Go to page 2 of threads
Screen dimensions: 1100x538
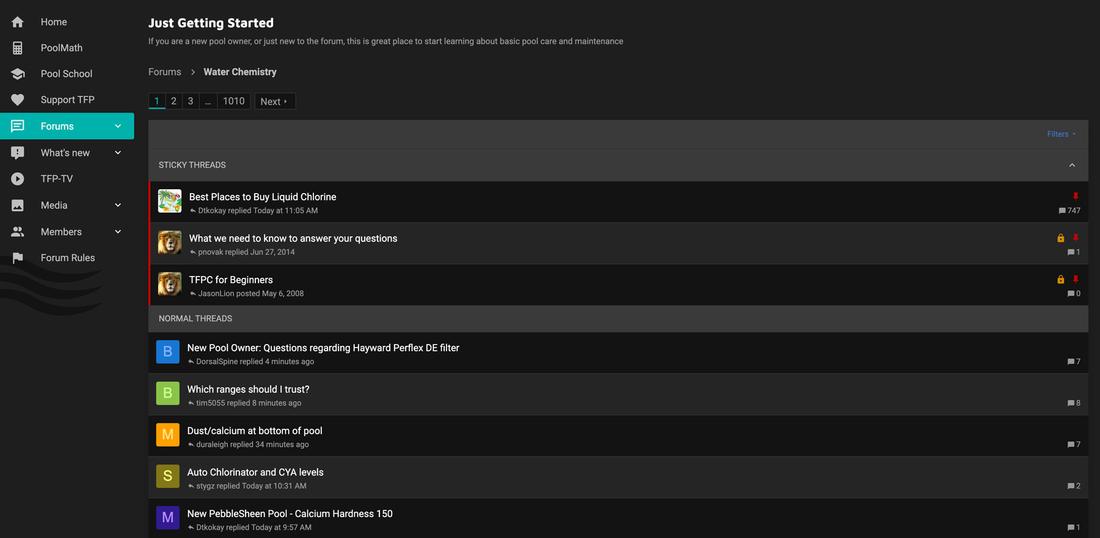click(173, 101)
